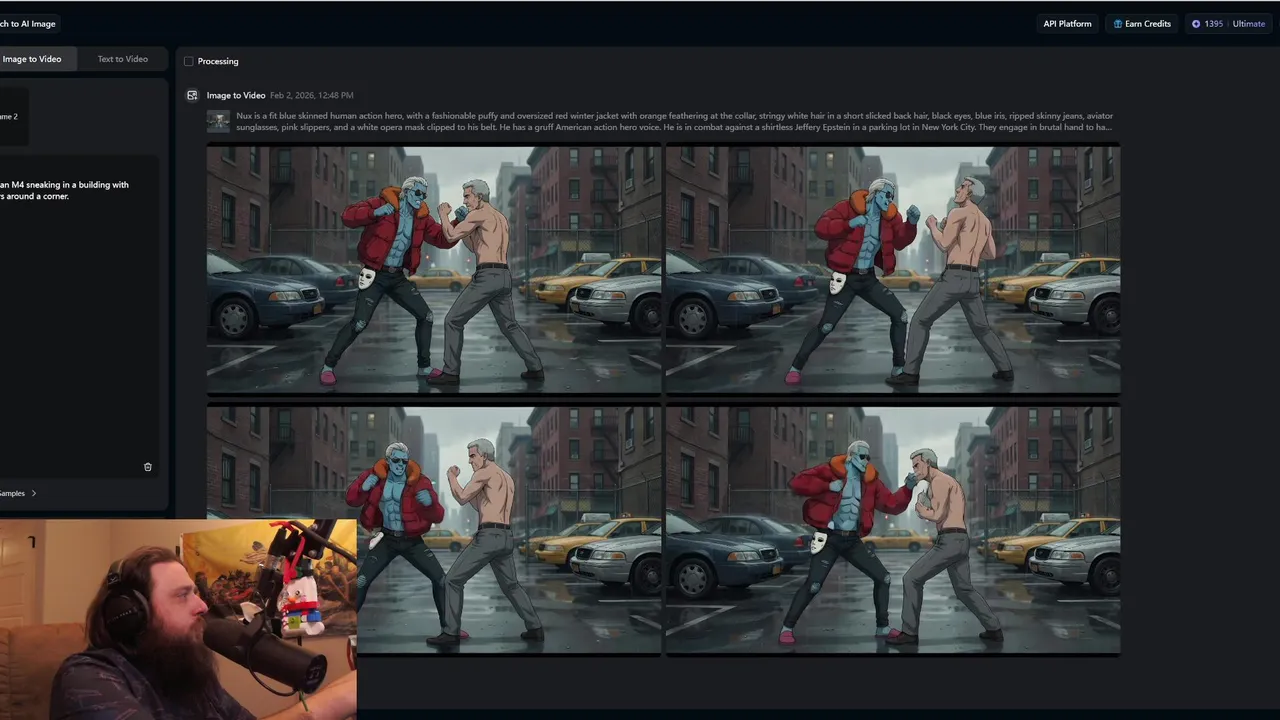Click the credits coin icon
Viewport: 1280px width, 720px height.
[1196, 24]
